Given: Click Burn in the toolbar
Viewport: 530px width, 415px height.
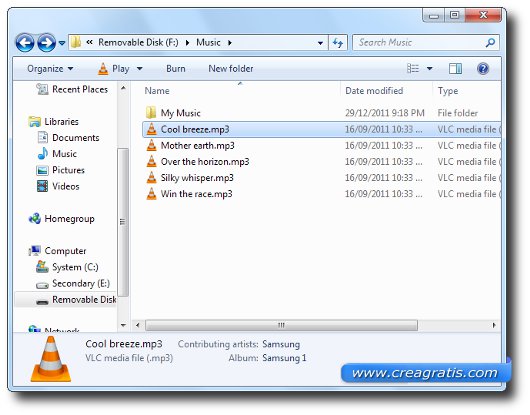Looking at the screenshot, I should pos(176,69).
